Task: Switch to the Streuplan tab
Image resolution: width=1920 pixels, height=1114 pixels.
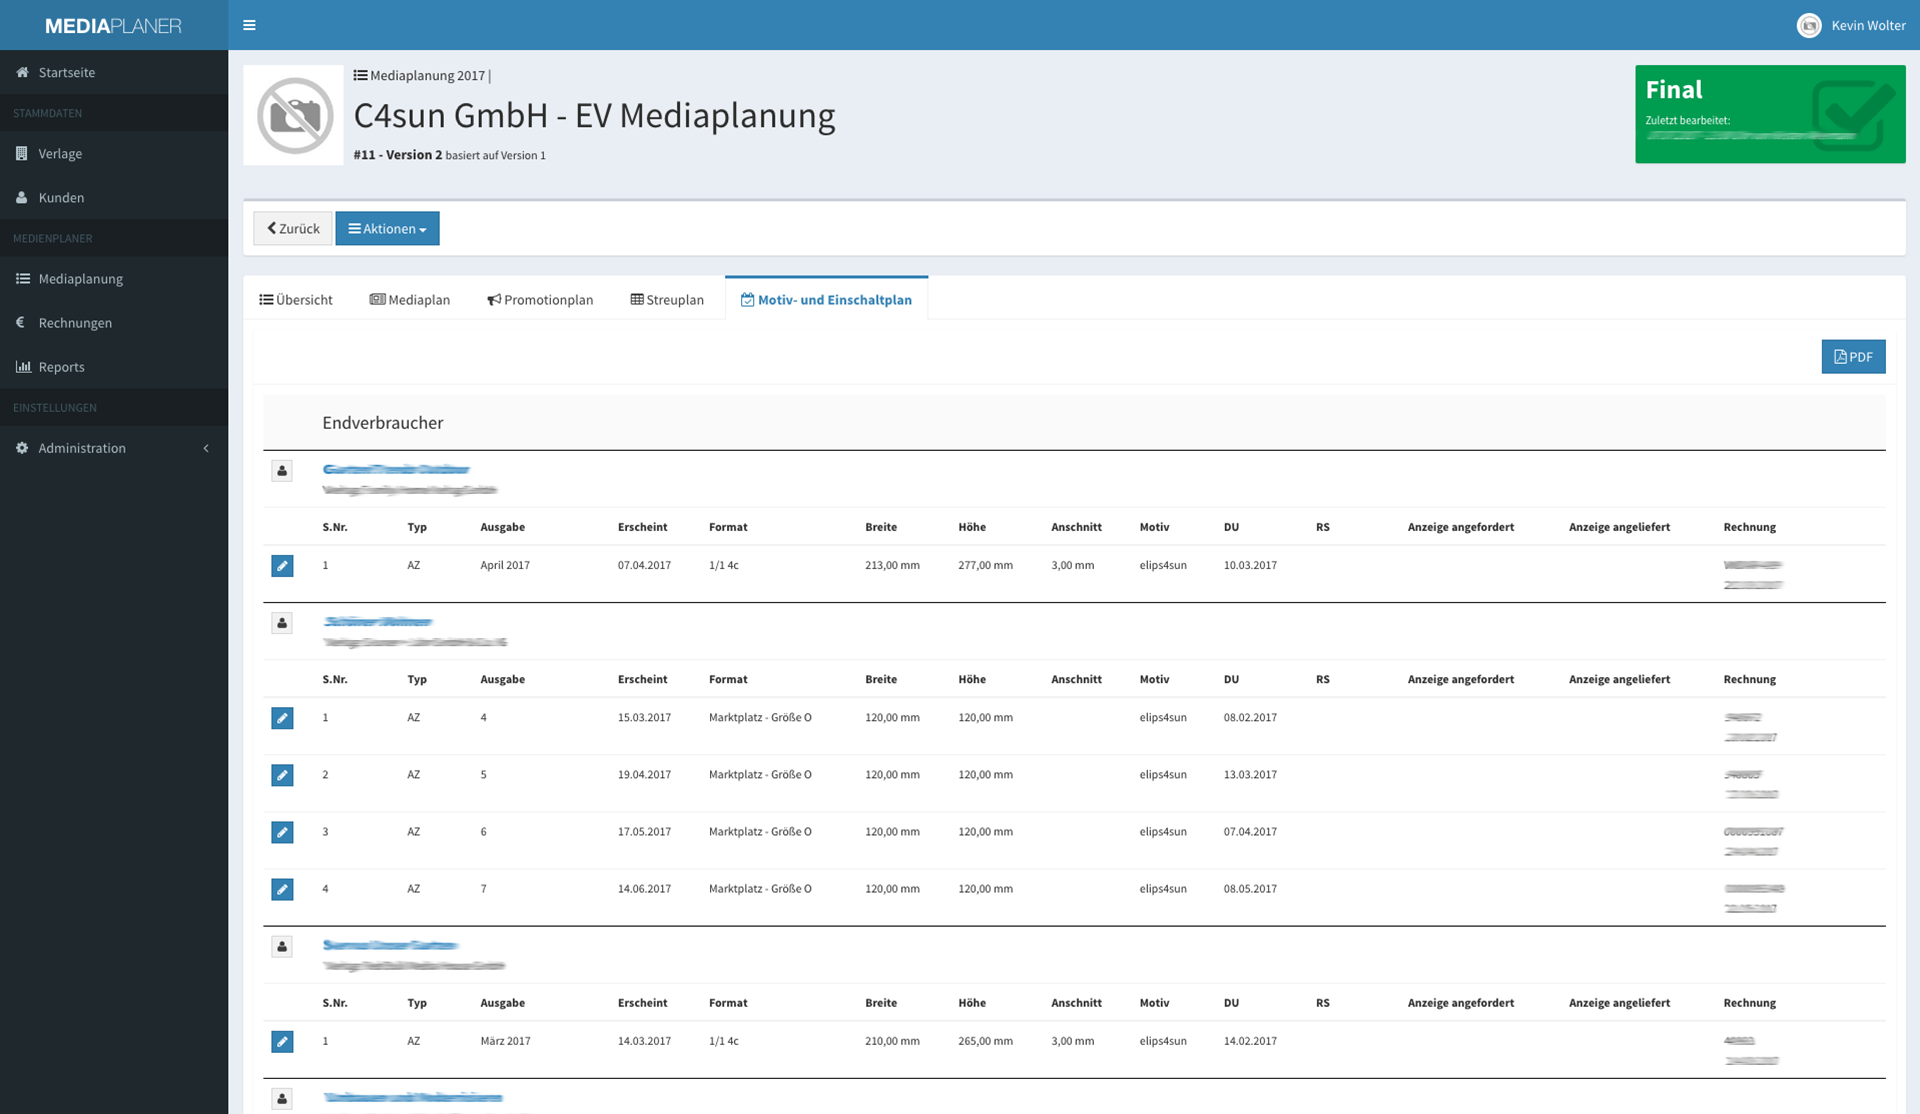Action: coord(667,299)
